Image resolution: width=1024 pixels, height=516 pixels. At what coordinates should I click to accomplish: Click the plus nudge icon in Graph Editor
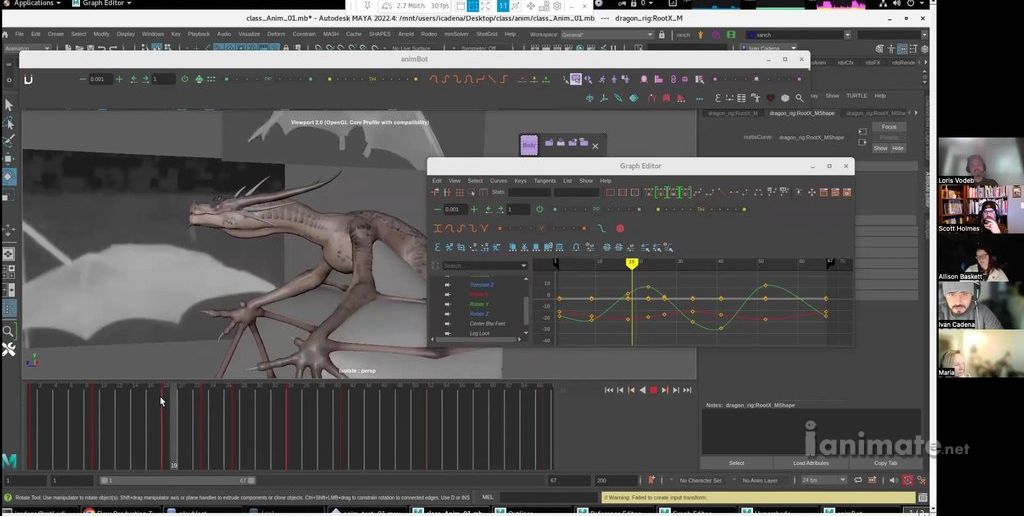click(x=474, y=209)
